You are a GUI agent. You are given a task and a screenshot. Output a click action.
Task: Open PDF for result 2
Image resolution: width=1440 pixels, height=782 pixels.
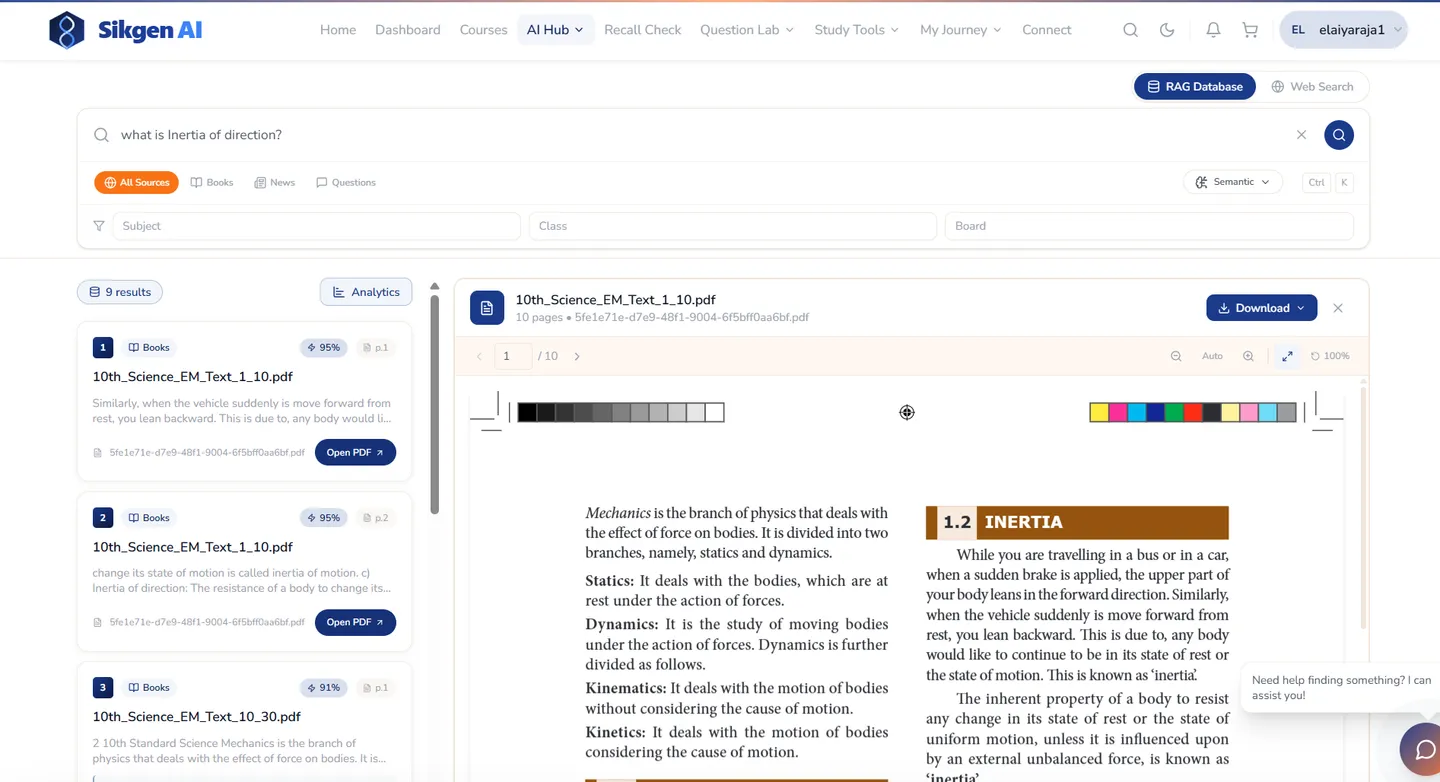click(355, 622)
